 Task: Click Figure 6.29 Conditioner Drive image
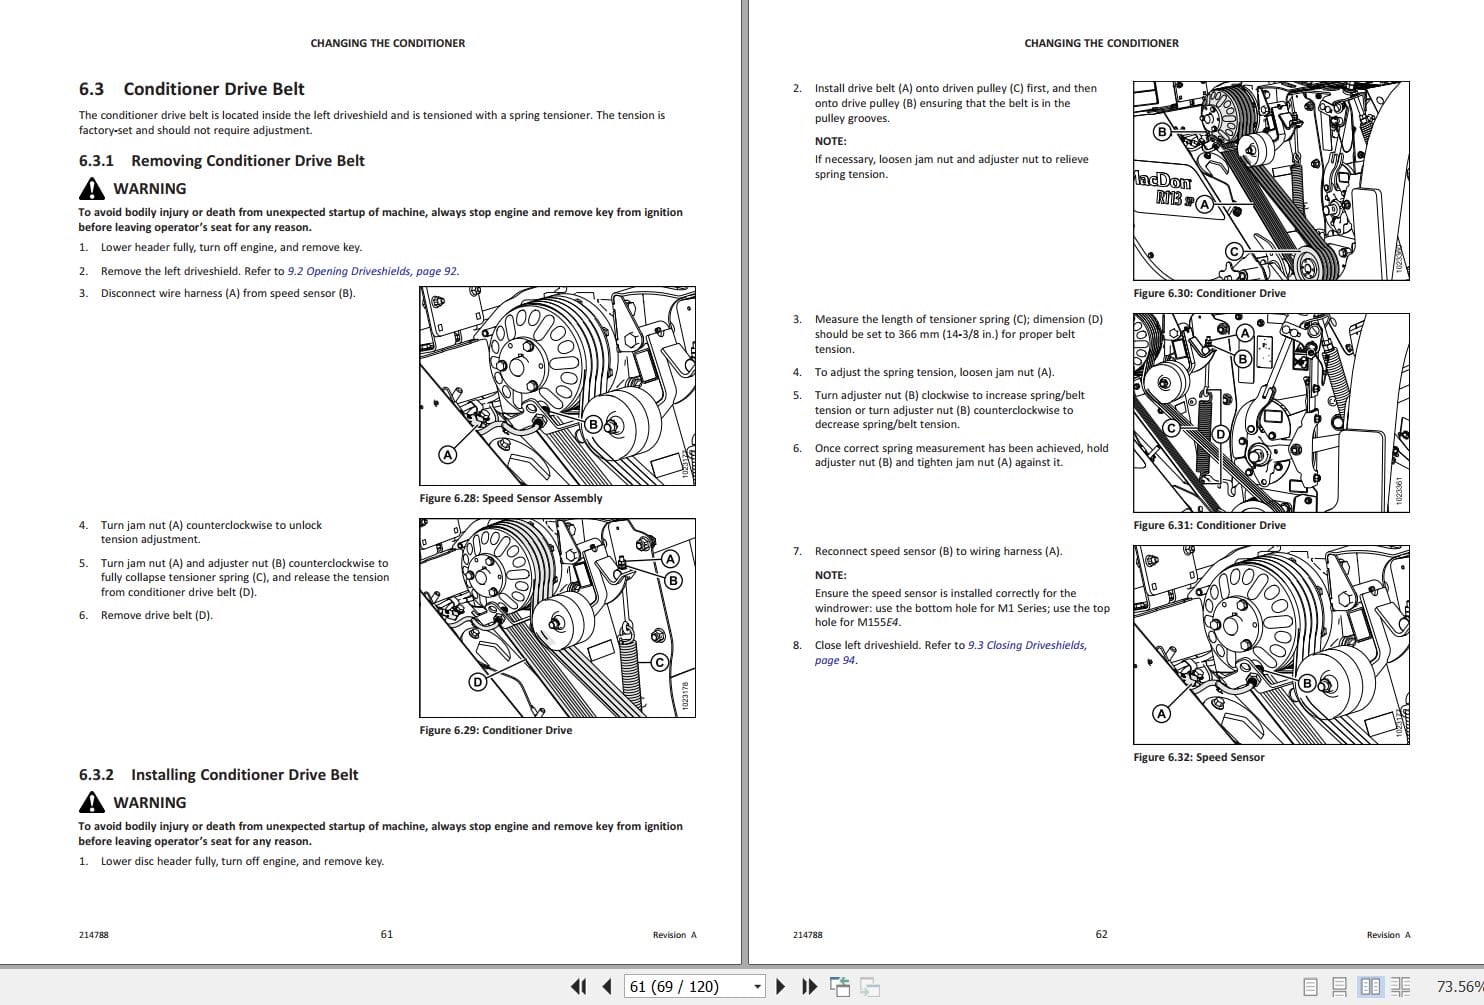coord(557,618)
